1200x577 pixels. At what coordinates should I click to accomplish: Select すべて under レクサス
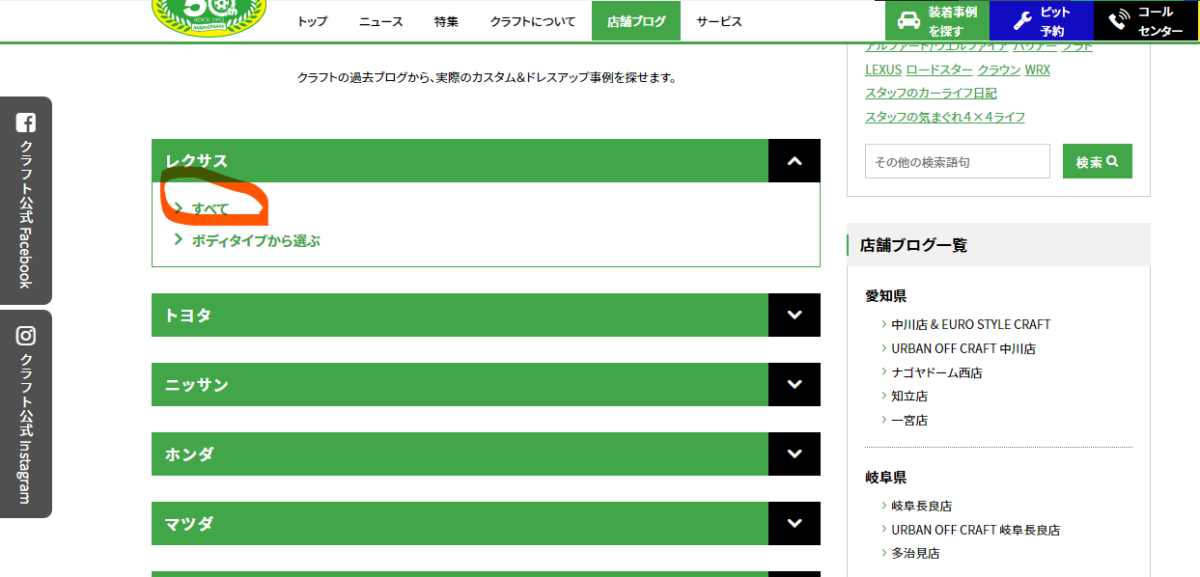point(211,209)
